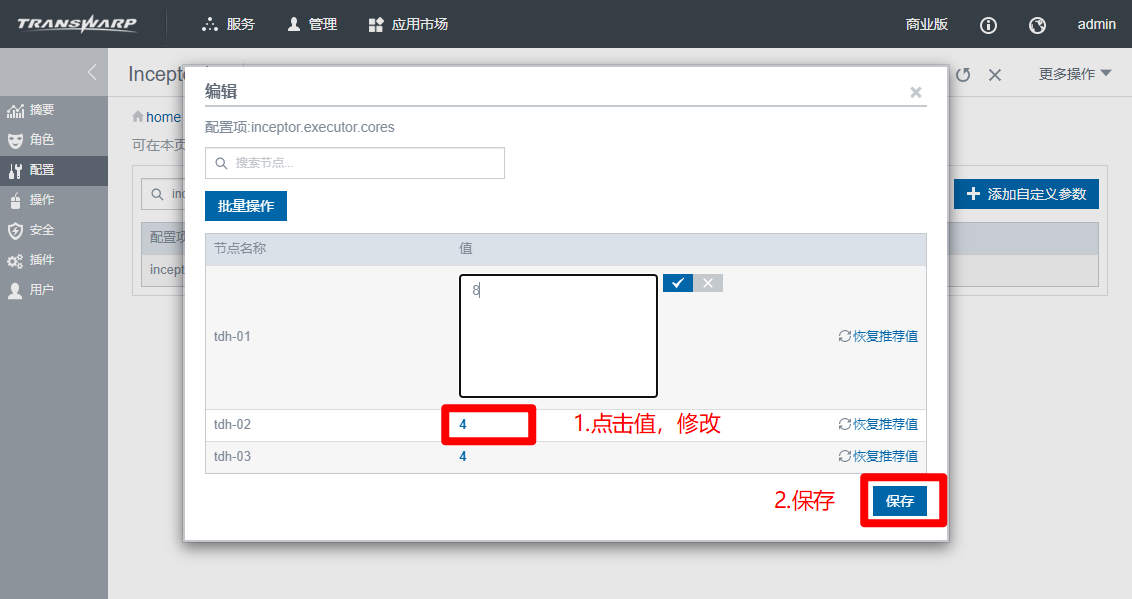This screenshot has height=599, width=1132.
Task: Open 摘要 summary in the sidebar
Action: point(41,110)
